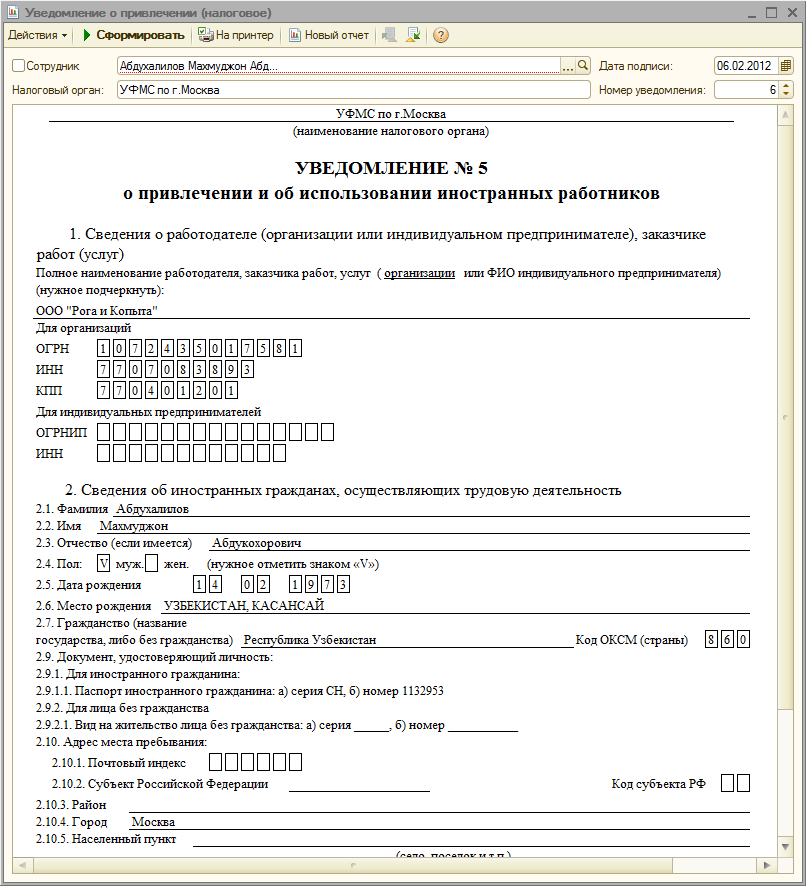Open employee selection ellipsis button
This screenshot has height=886, width=806.
[567, 66]
